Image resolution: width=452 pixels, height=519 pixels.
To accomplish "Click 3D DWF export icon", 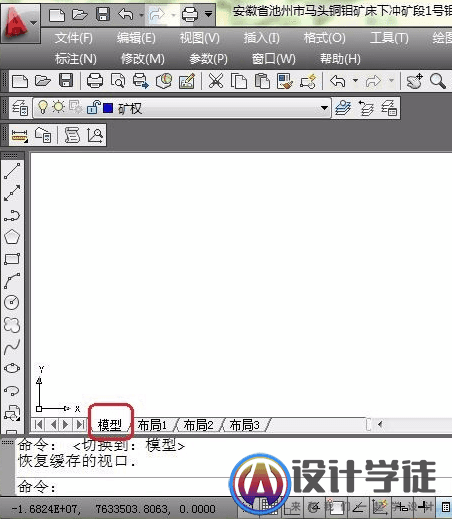I will [164, 81].
